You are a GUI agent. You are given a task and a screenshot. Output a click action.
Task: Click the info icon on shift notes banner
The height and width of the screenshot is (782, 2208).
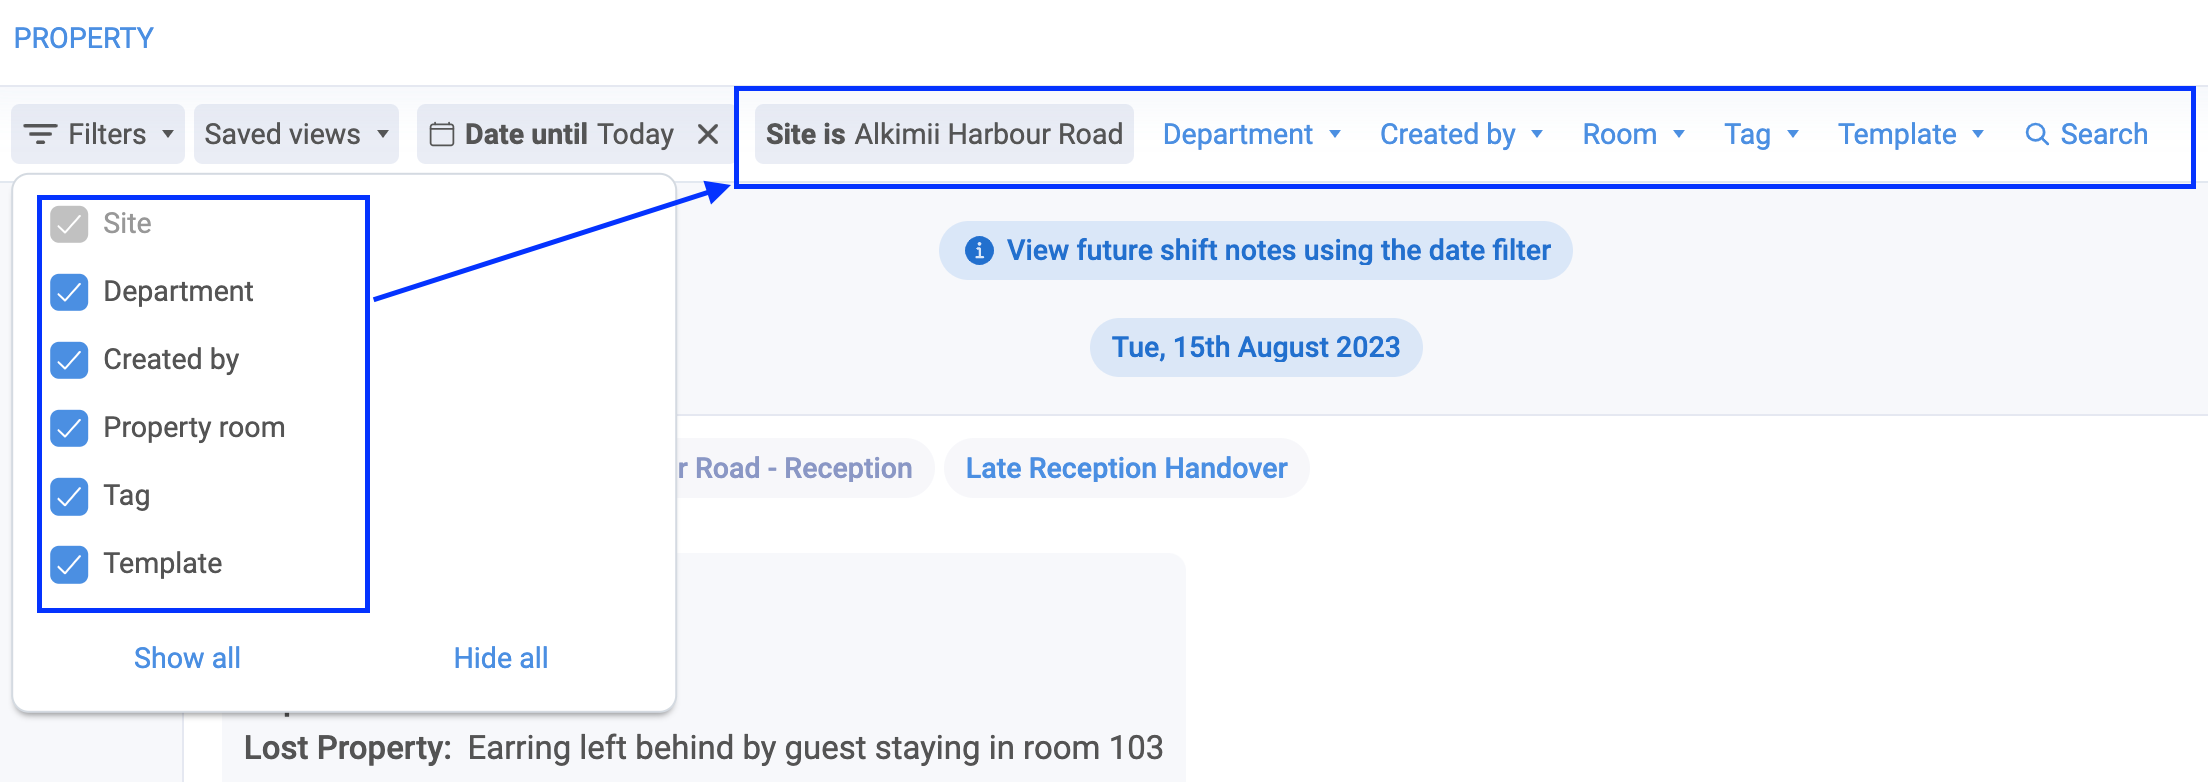pos(979,250)
